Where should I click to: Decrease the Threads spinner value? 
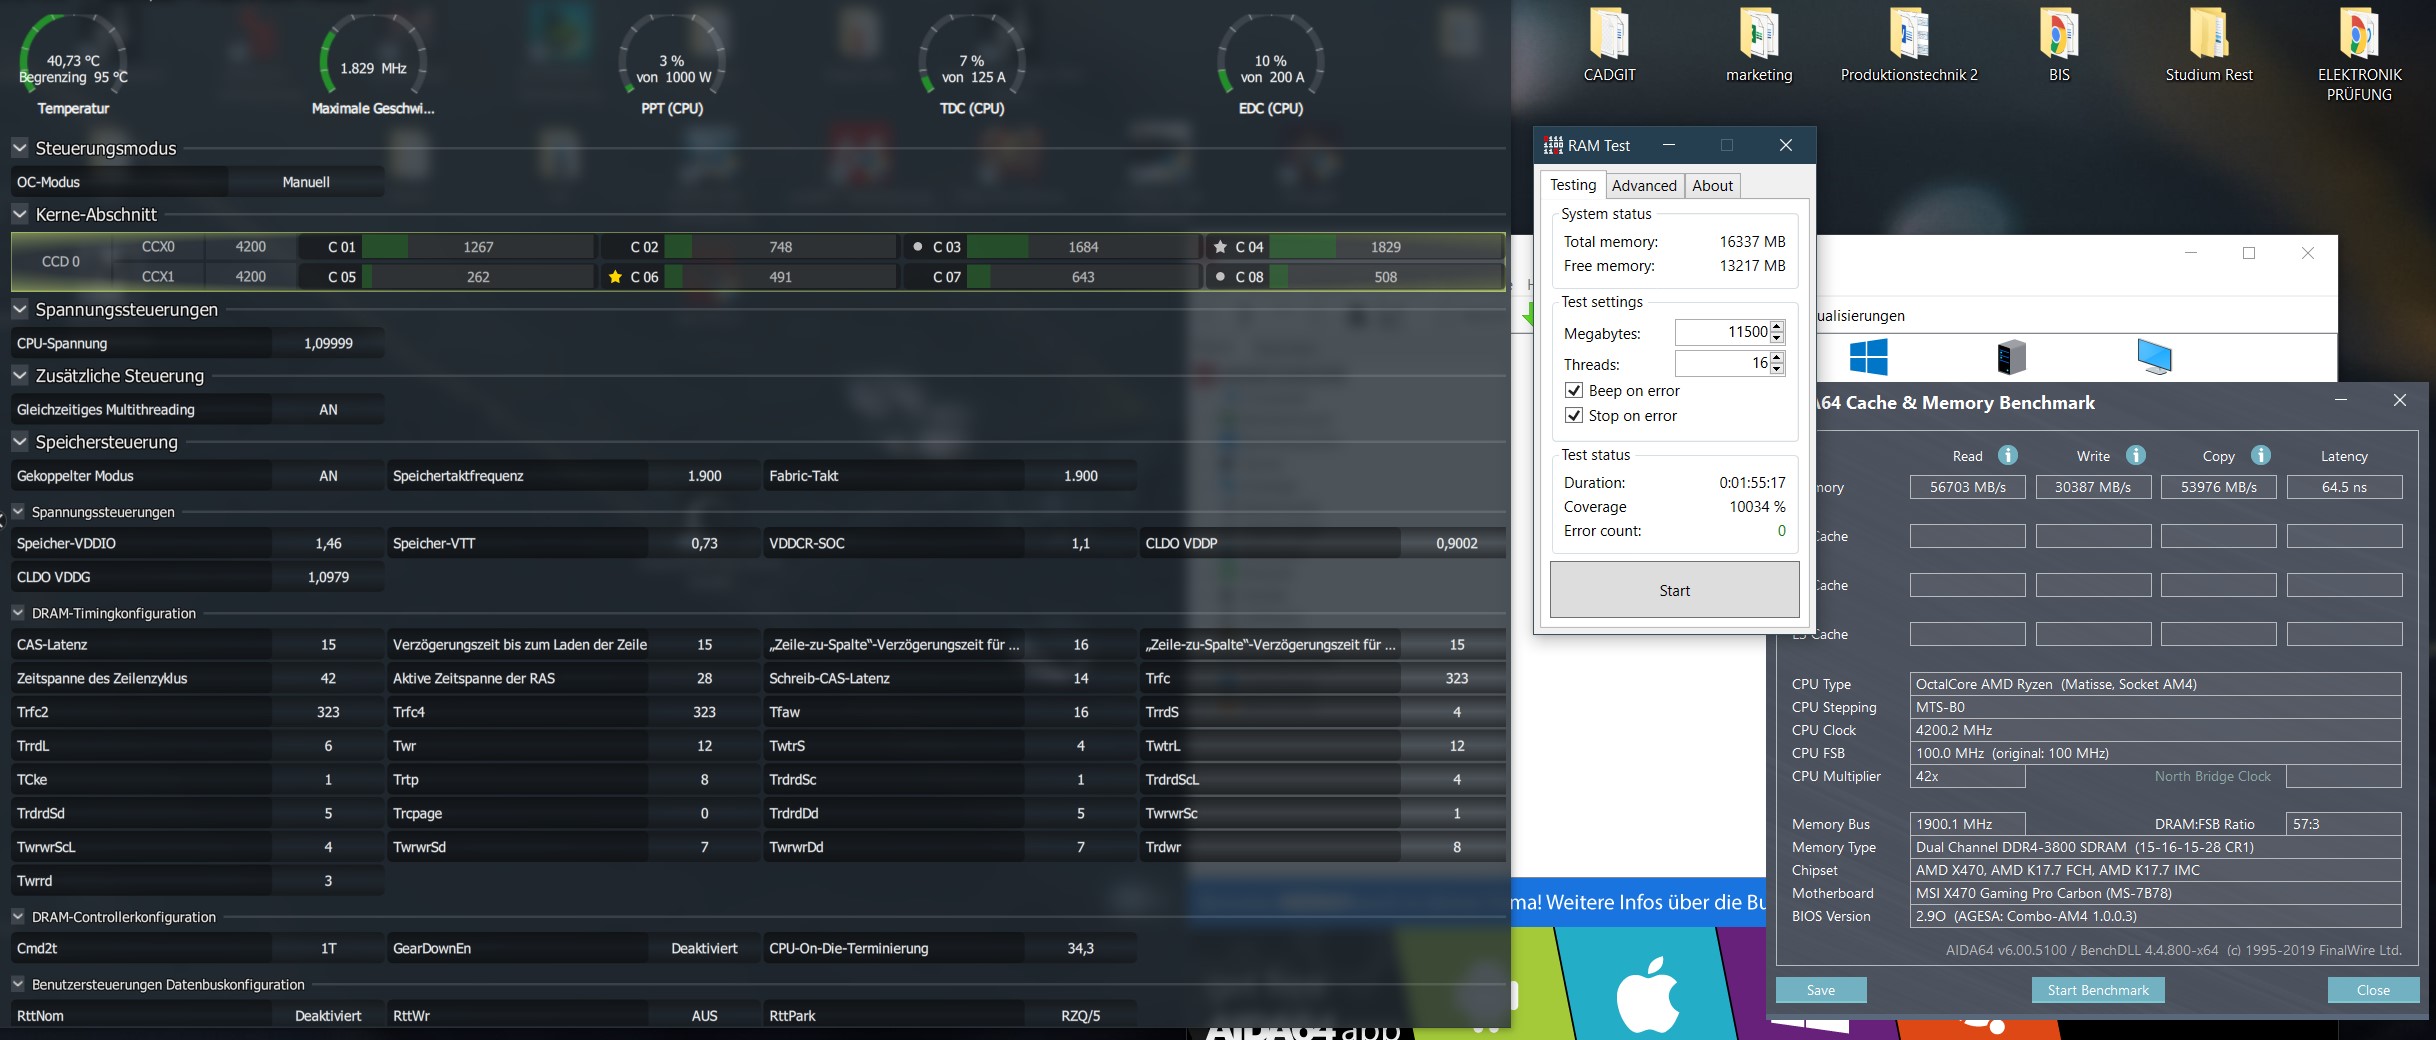coord(1777,369)
